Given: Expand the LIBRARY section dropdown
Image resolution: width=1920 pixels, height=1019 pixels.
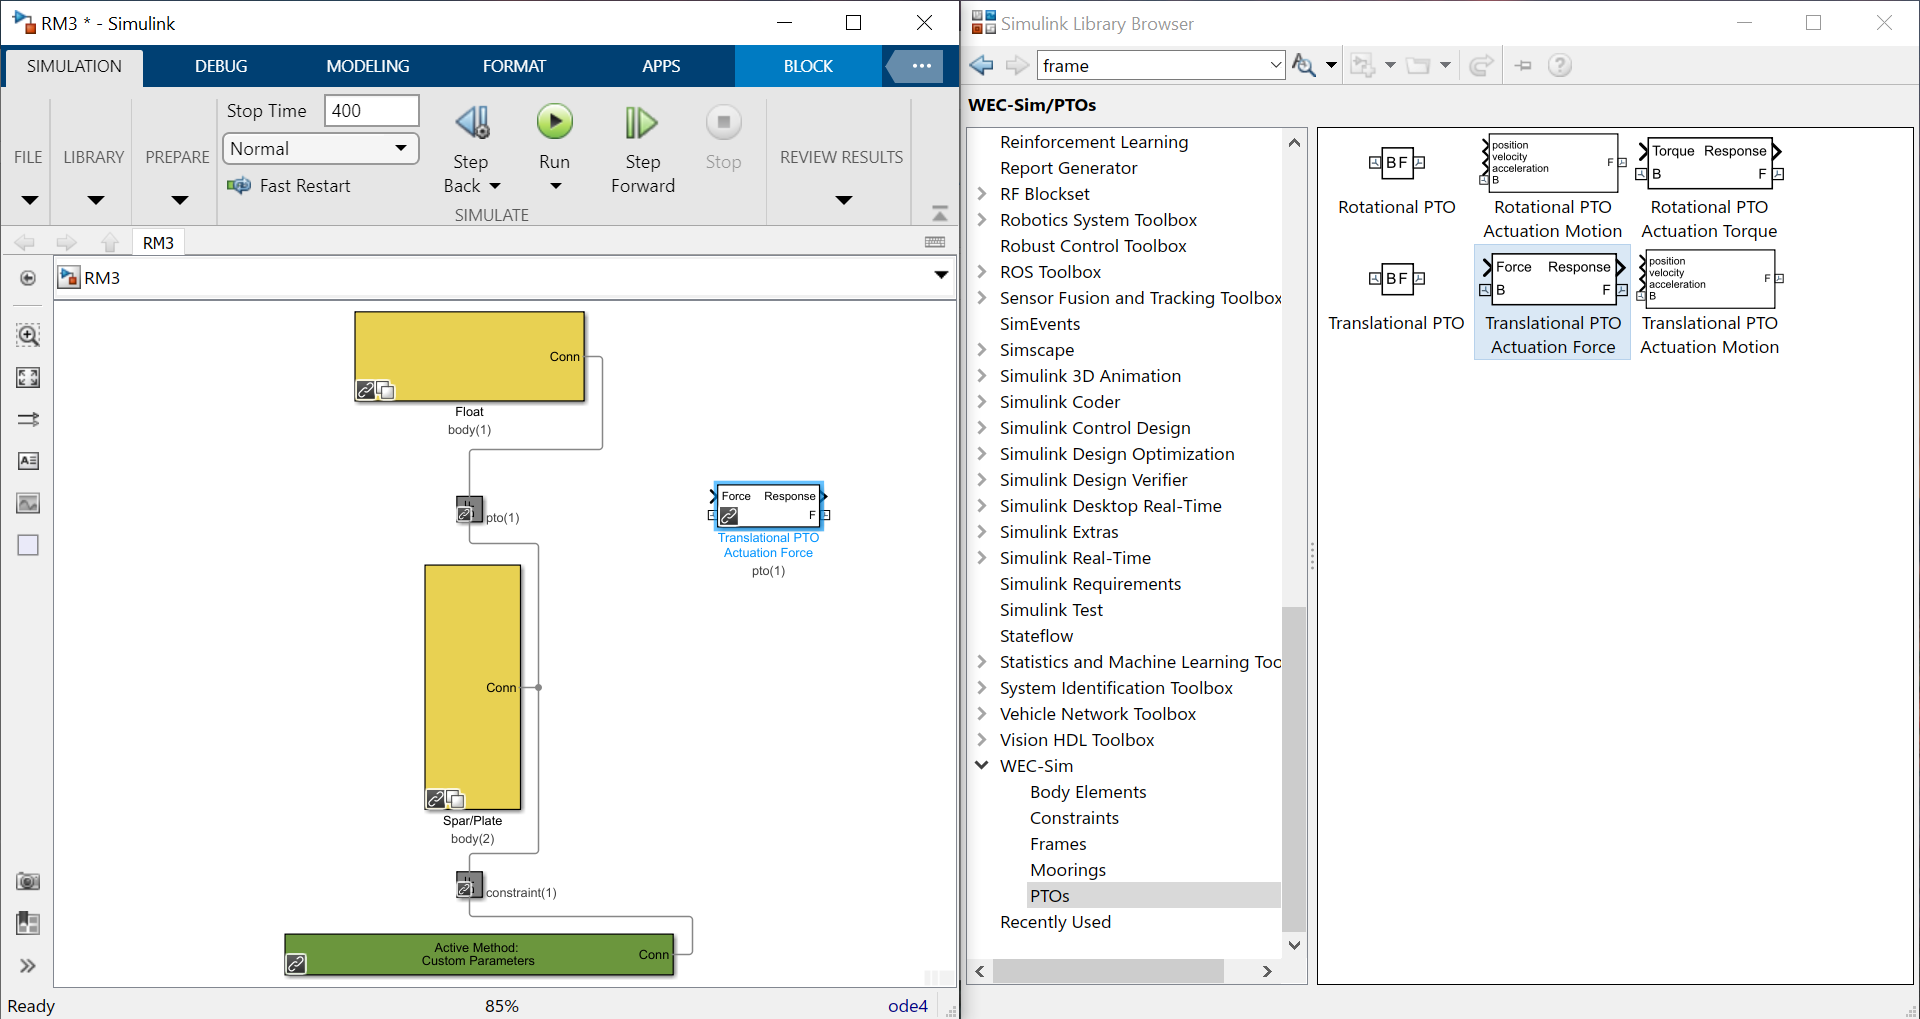Looking at the screenshot, I should coord(95,200).
